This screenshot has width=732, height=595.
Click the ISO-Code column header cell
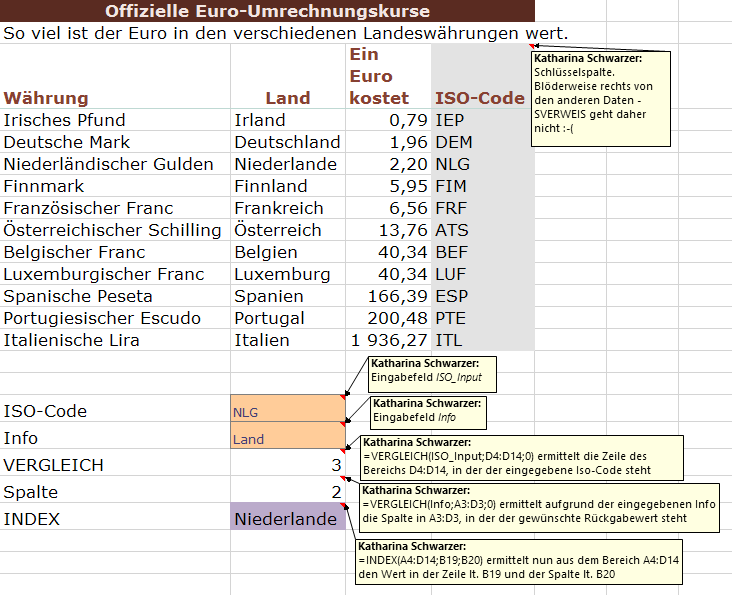pyautogui.click(x=480, y=98)
